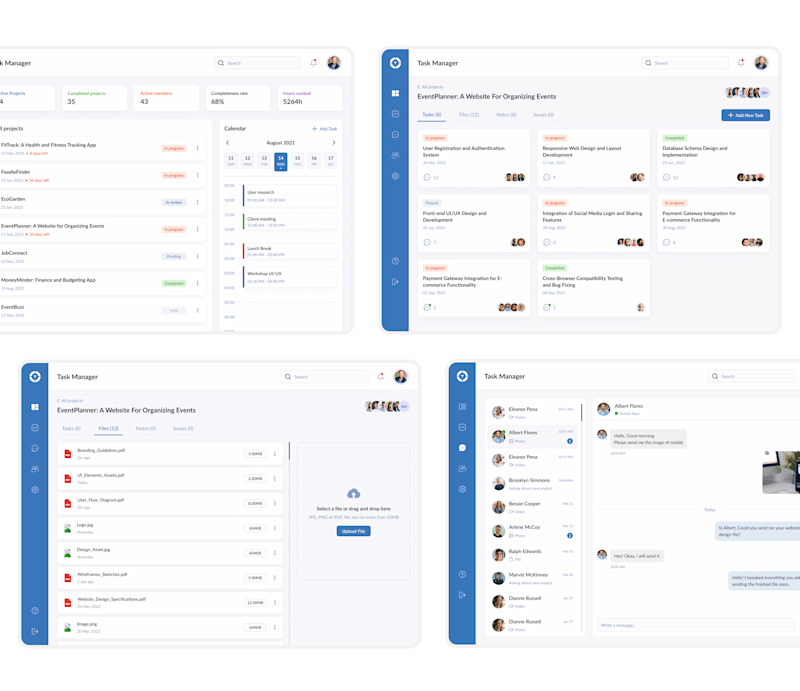
Task: Click the files list scrollbar in the Files window
Action: [x=289, y=451]
